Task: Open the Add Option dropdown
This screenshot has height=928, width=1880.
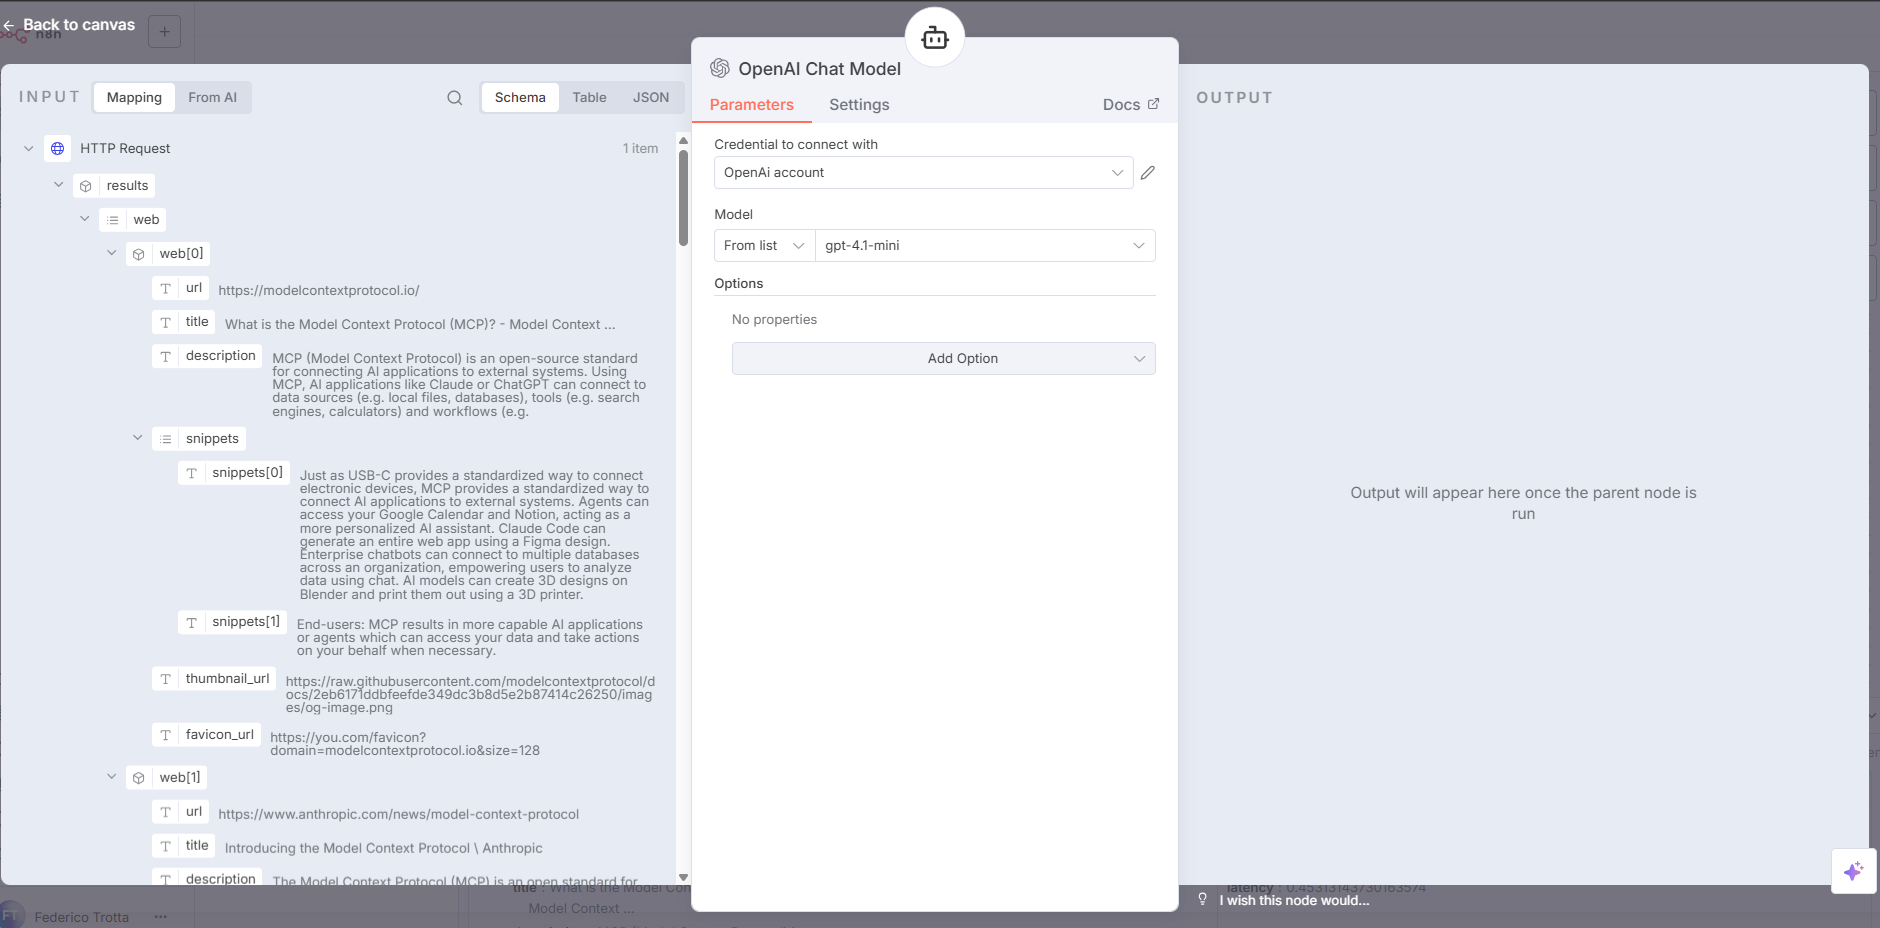Action: [944, 359]
